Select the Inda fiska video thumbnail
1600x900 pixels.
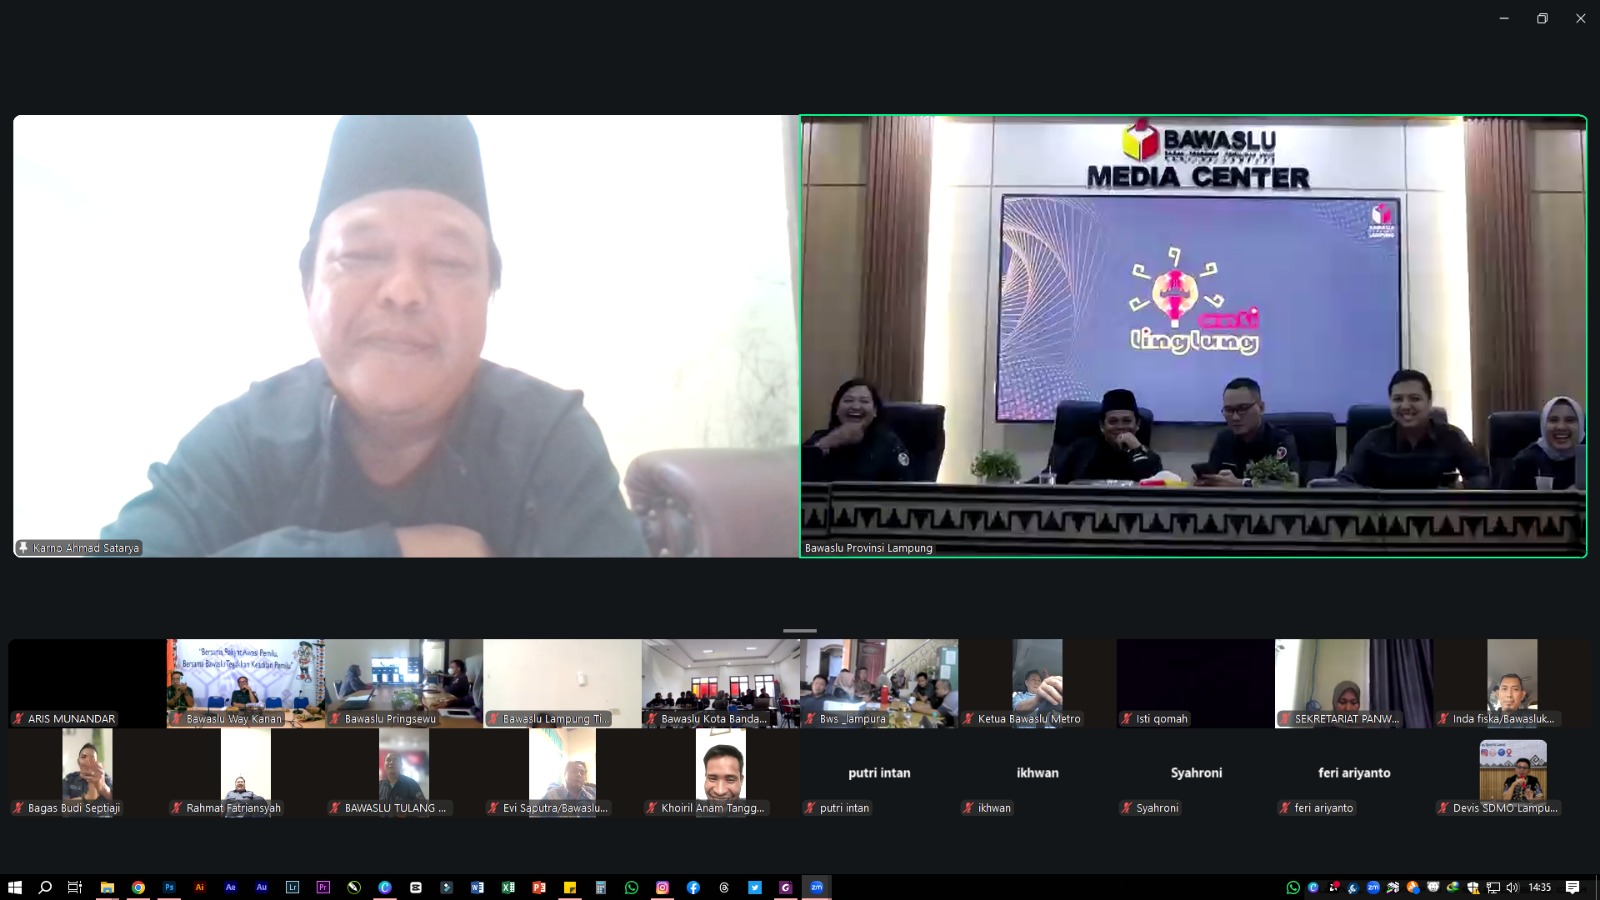[1512, 684]
